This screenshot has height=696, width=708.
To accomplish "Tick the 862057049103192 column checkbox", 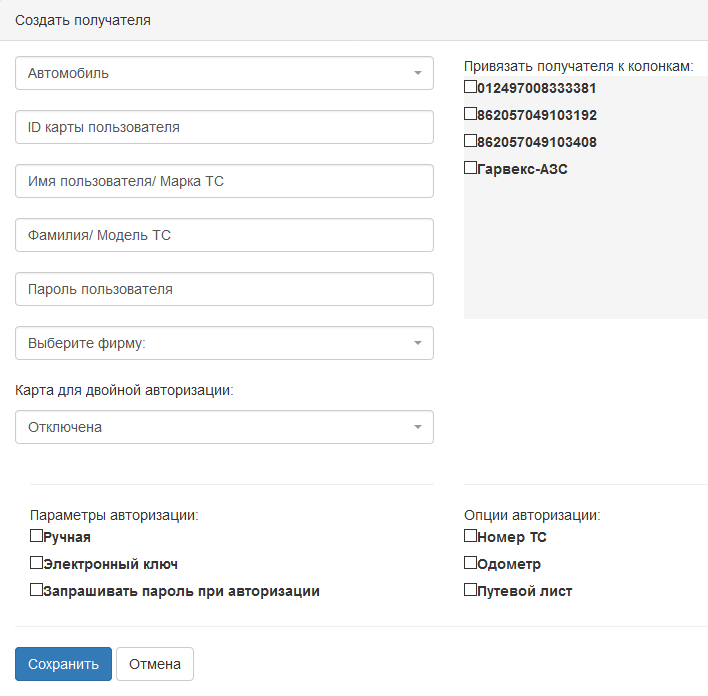I will (471, 114).
